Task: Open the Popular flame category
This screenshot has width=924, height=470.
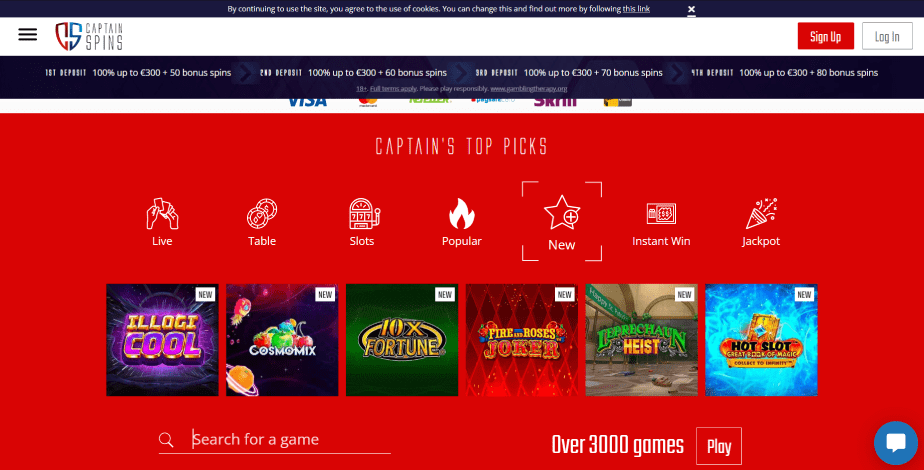Action: click(461, 213)
